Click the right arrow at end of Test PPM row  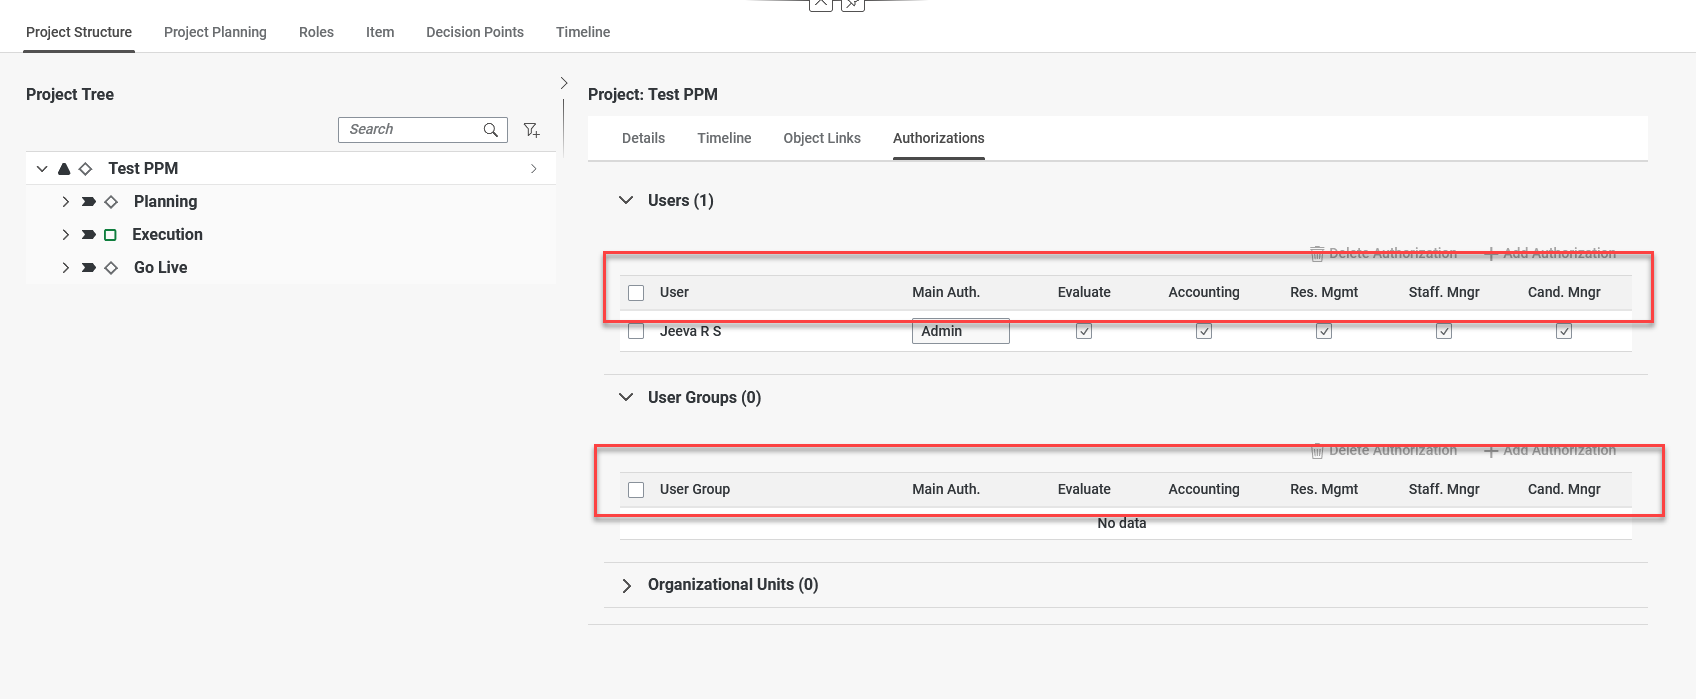coord(534,169)
